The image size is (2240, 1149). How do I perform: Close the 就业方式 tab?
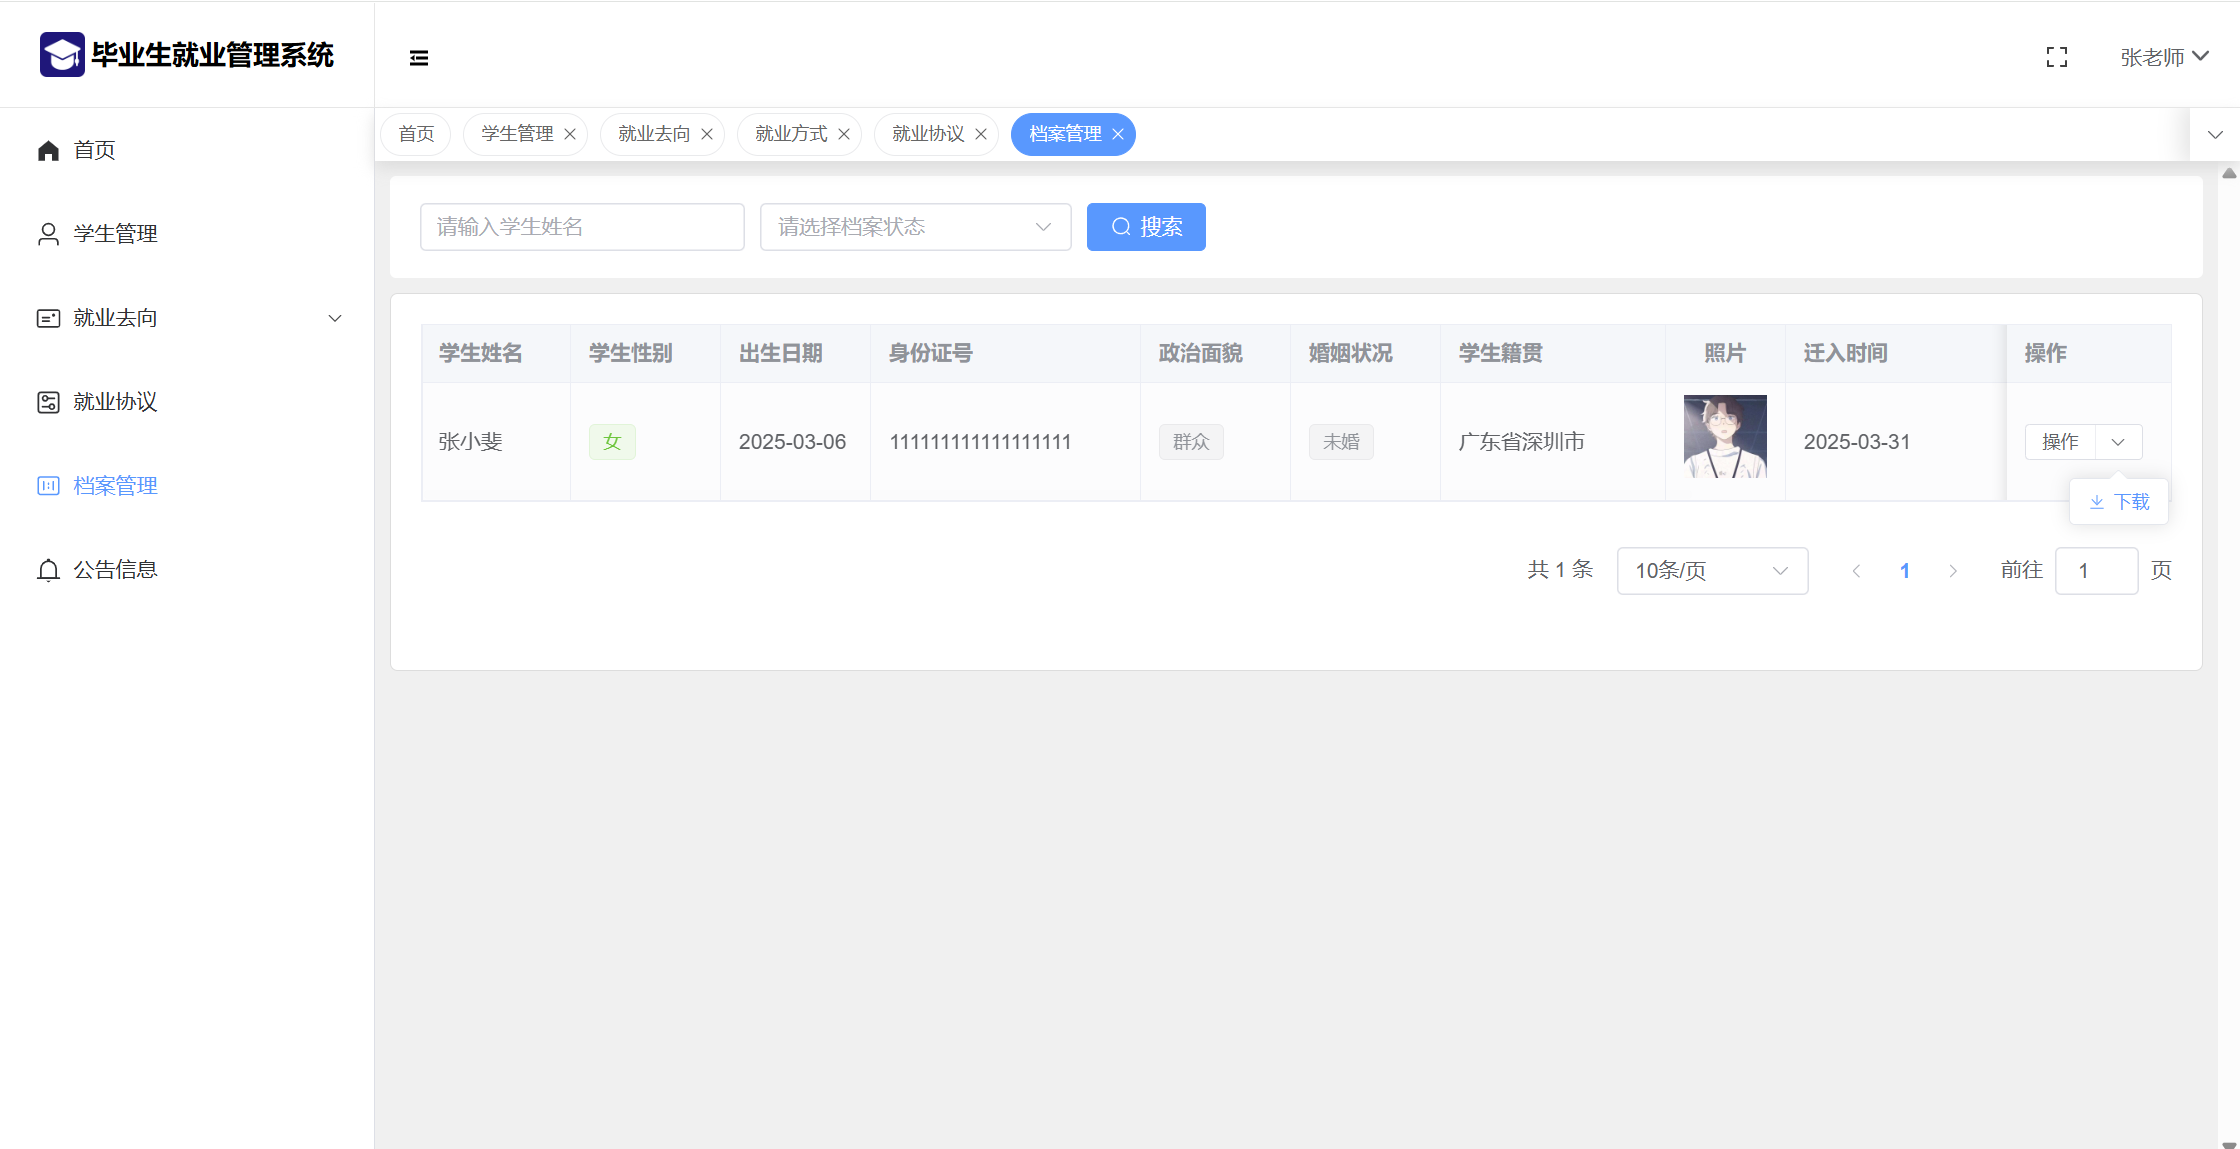pyautogui.click(x=844, y=135)
